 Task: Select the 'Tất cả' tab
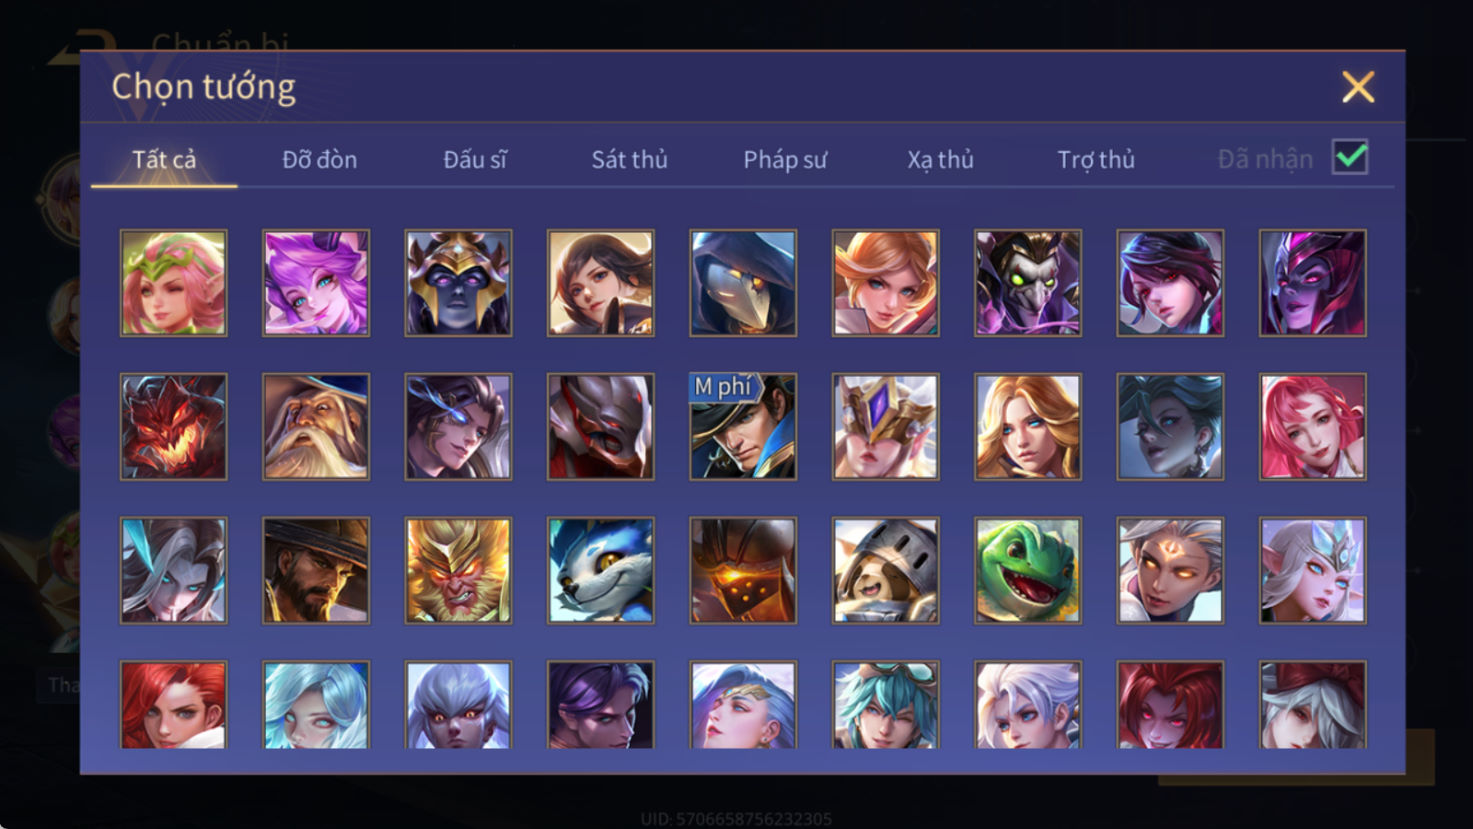tap(164, 160)
